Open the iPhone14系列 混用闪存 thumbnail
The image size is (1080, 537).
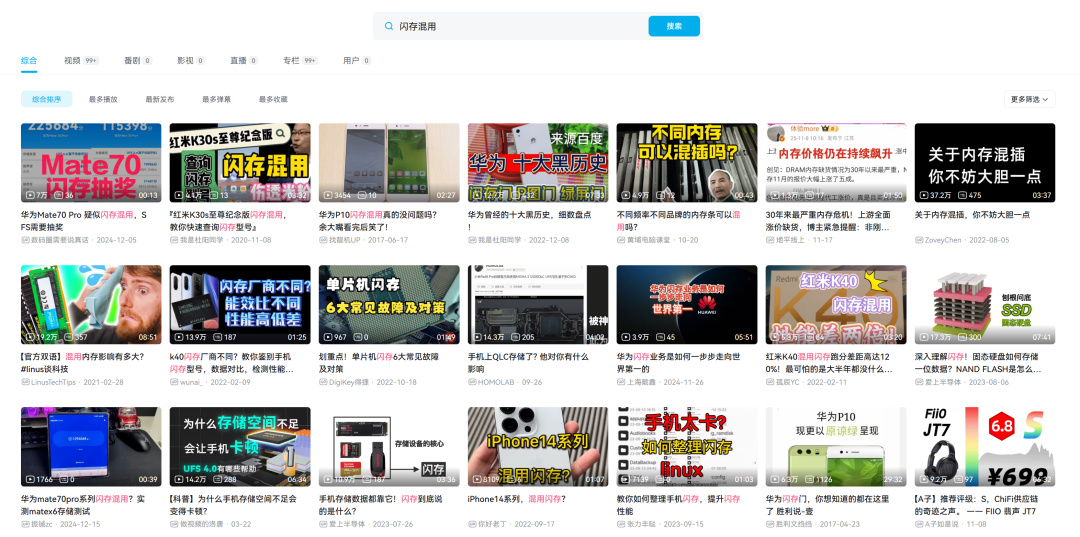(538, 446)
